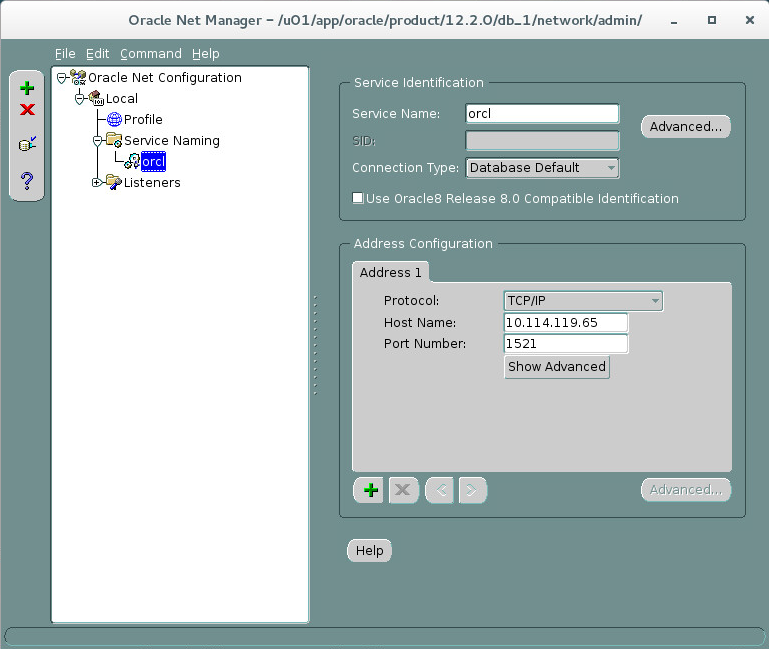Viewport: 769px width, 649px height.
Task: Click the orcl service icon in tree
Action: click(132, 161)
